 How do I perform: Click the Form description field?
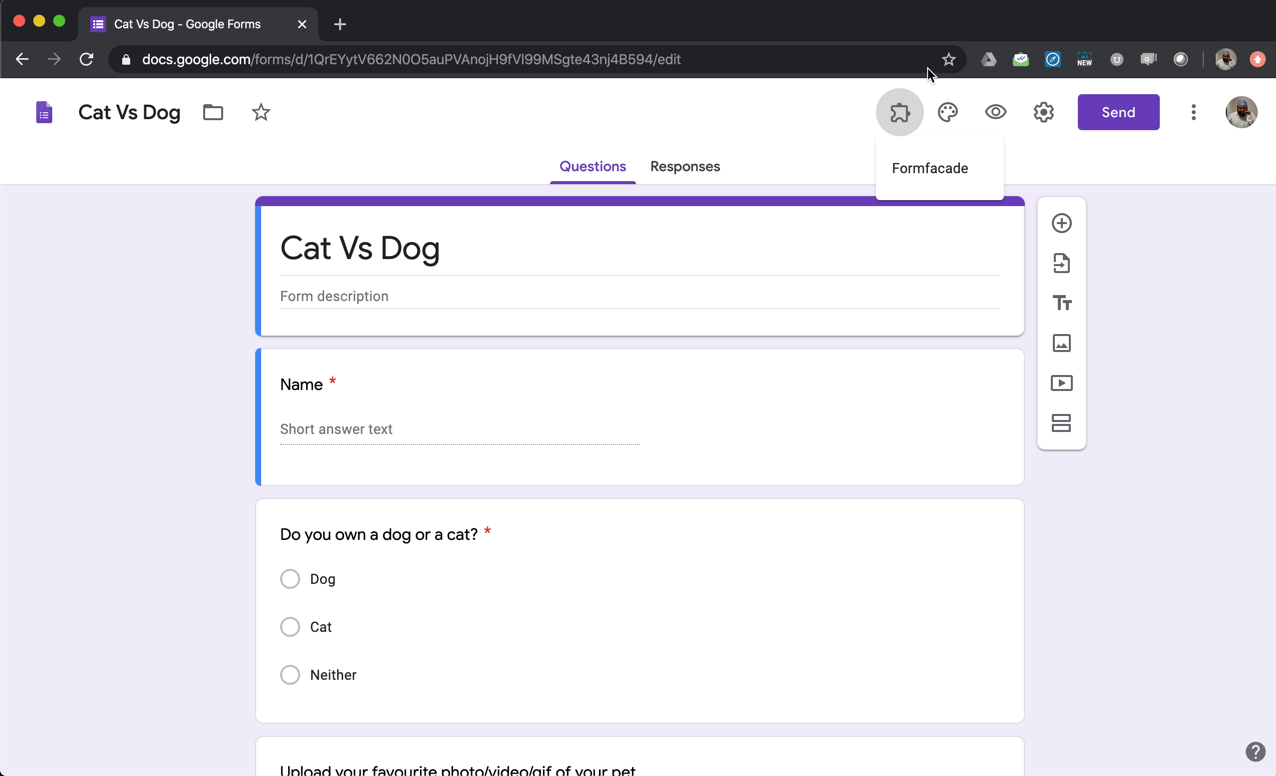click(x=639, y=296)
